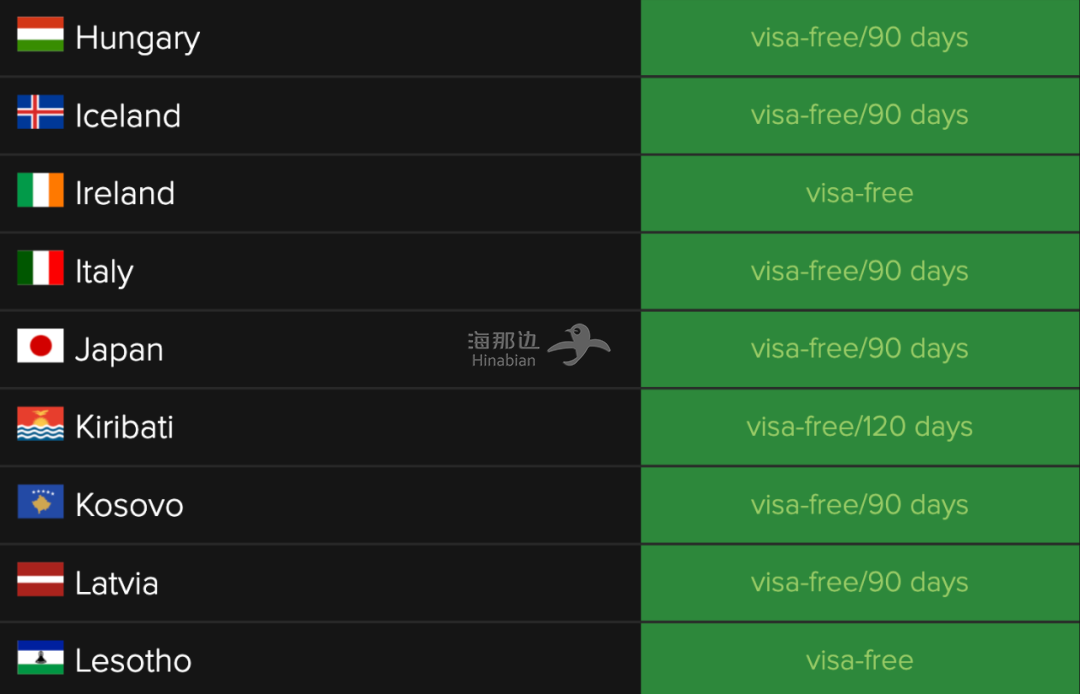Open the Lesotho country name
The image size is (1080, 694).
click(x=133, y=661)
